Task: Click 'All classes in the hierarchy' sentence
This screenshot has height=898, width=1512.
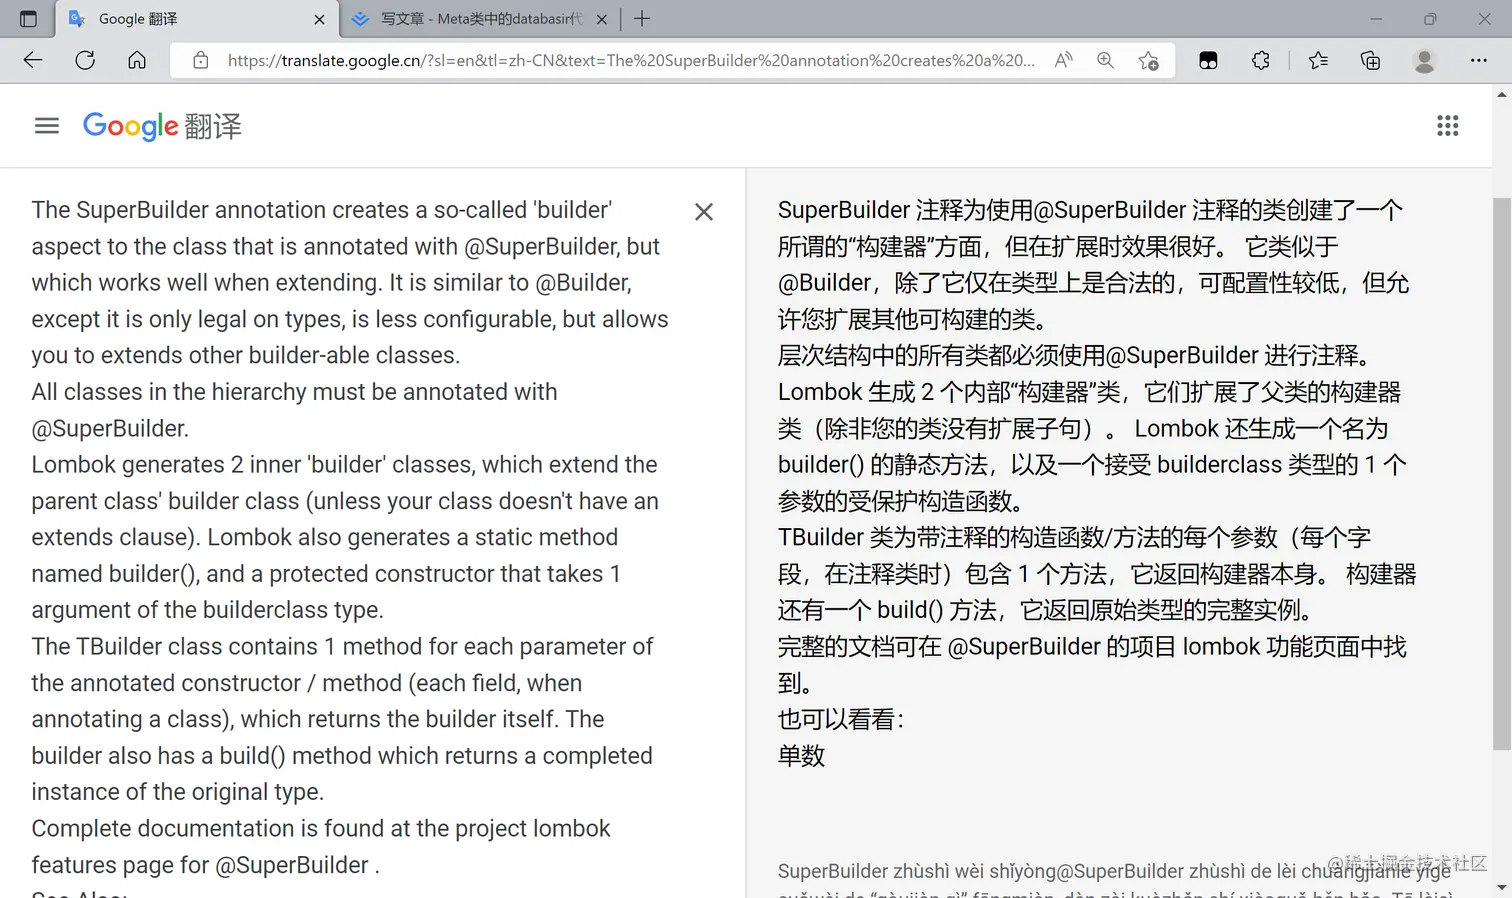Action: click(x=294, y=410)
